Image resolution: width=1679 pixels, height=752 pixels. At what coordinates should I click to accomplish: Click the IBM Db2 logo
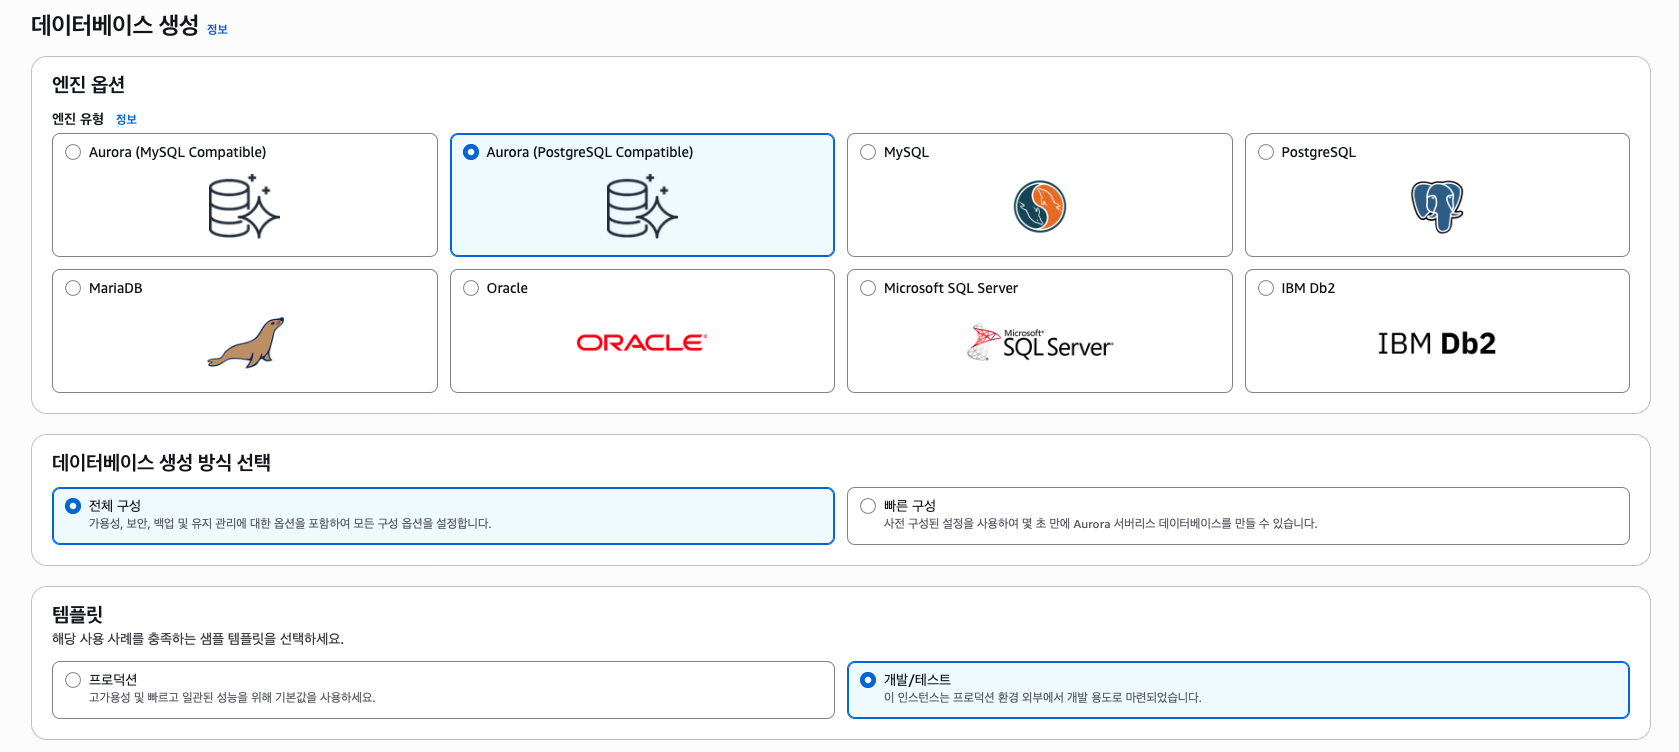[1437, 344]
